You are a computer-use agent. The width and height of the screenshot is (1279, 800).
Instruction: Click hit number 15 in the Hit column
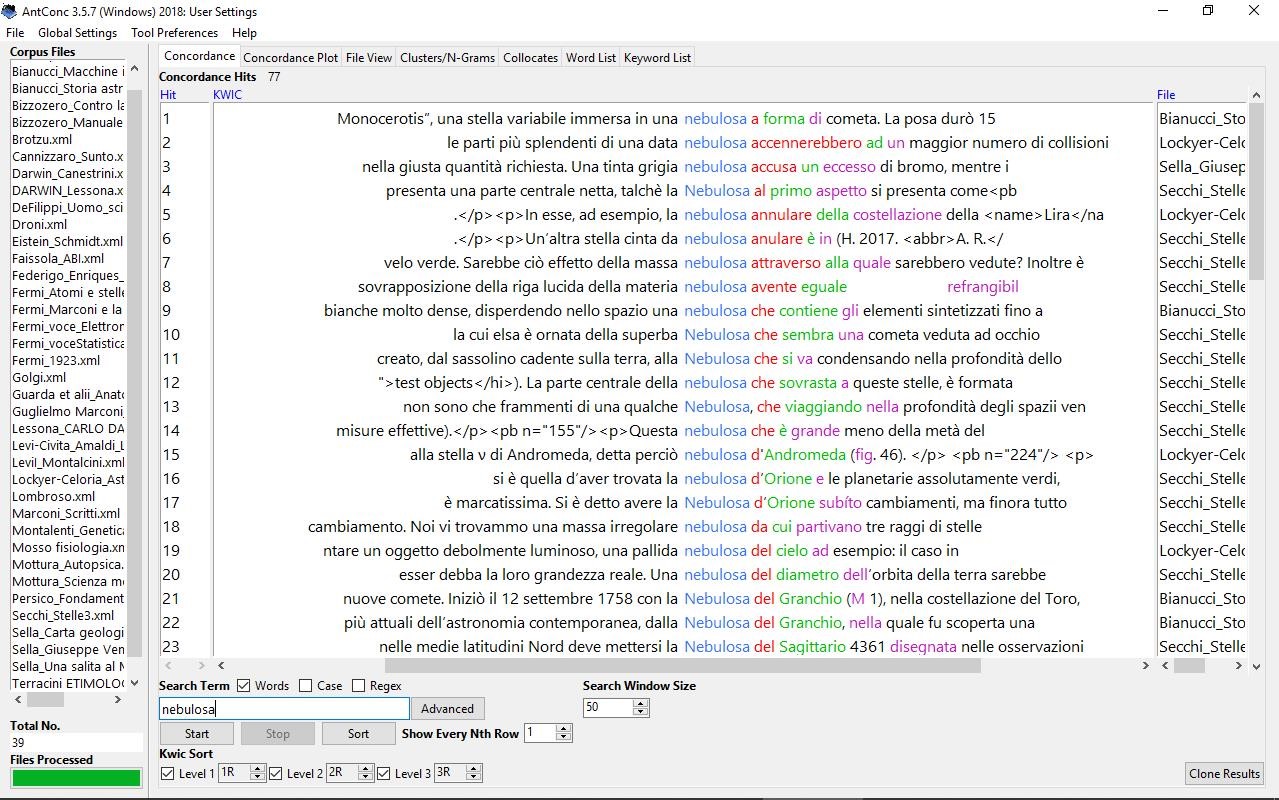click(x=171, y=455)
